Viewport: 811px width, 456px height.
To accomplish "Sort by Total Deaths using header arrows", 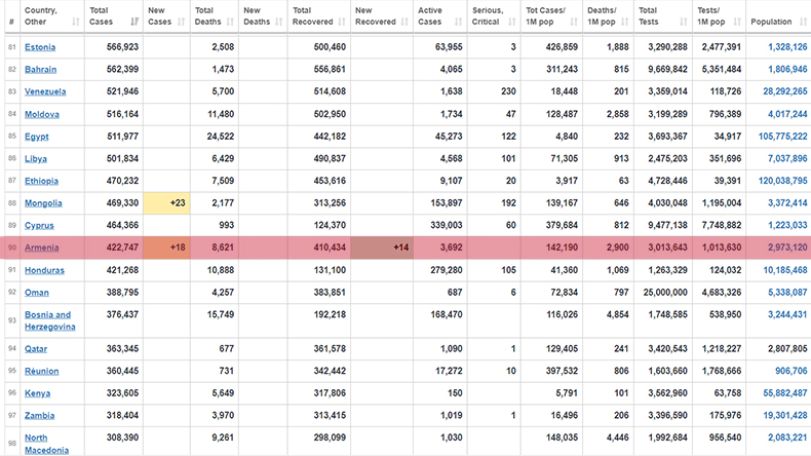I will click(x=230, y=22).
